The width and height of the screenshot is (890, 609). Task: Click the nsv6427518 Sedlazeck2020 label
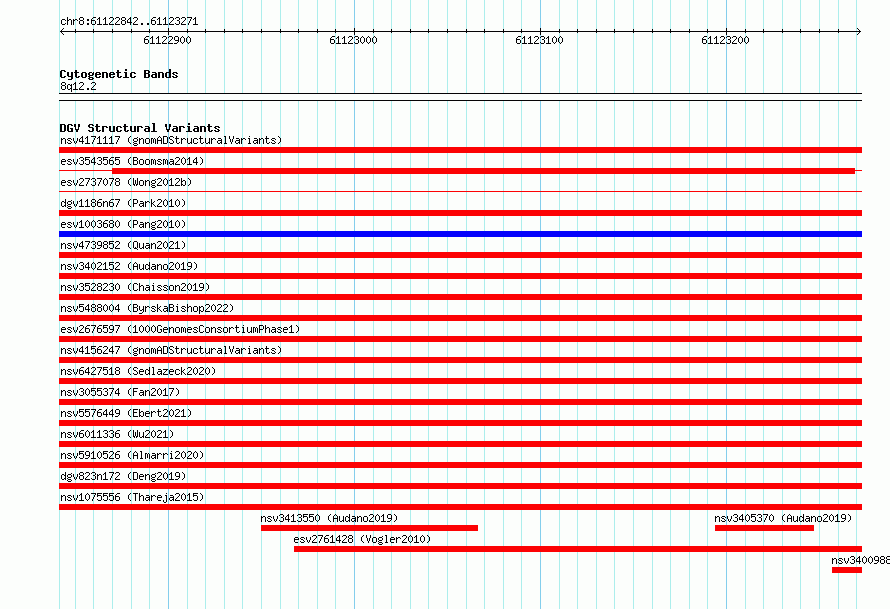(x=138, y=371)
